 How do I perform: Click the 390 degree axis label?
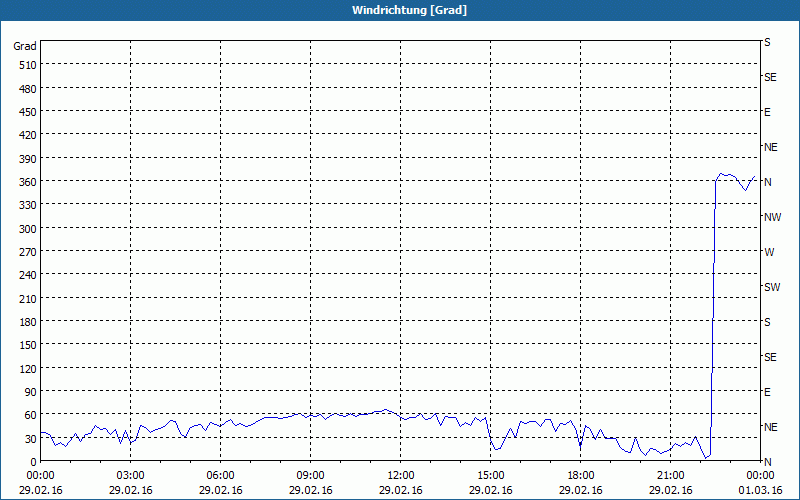[x=29, y=159]
